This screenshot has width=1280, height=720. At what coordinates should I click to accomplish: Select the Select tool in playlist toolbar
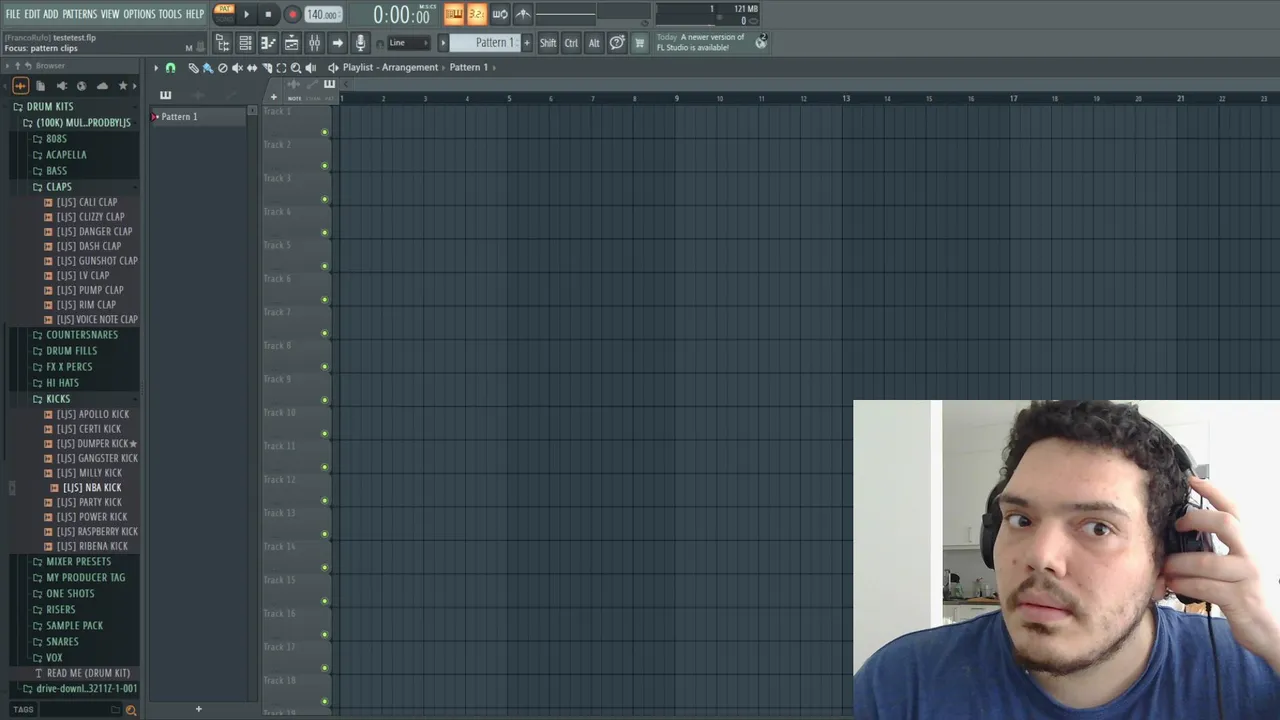point(281,68)
